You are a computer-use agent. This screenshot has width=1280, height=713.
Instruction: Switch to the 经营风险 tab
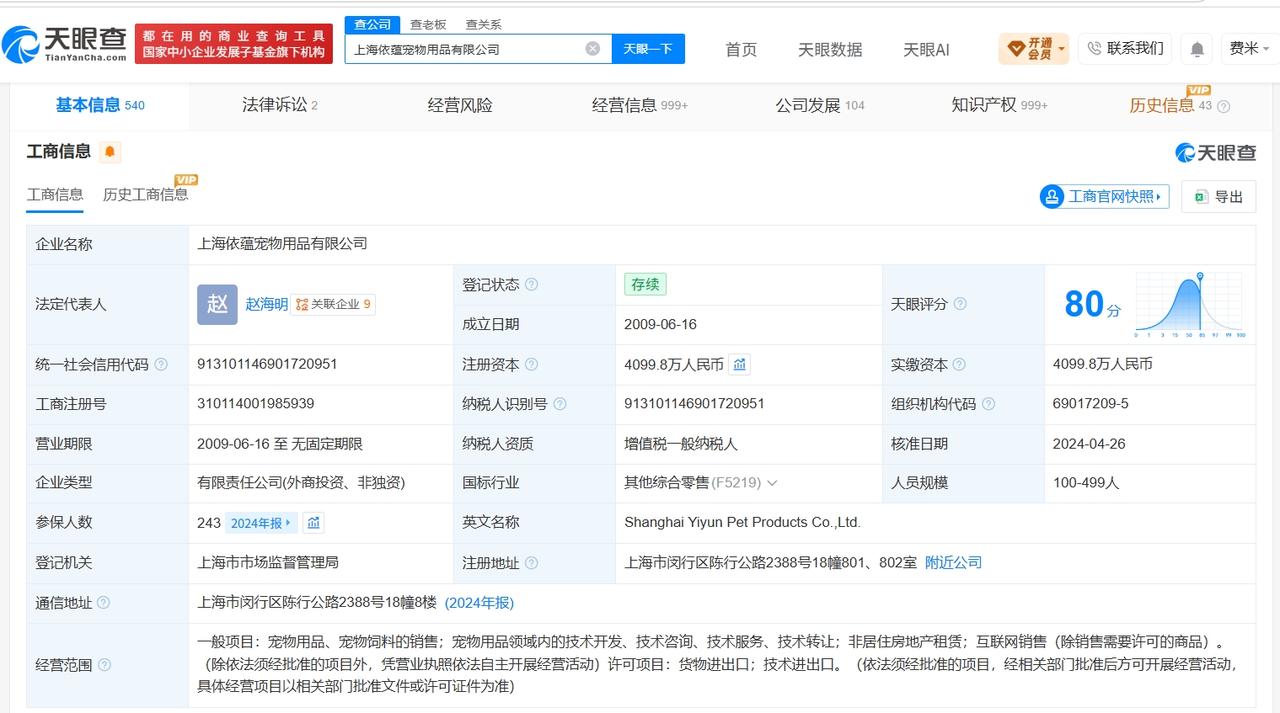460,105
